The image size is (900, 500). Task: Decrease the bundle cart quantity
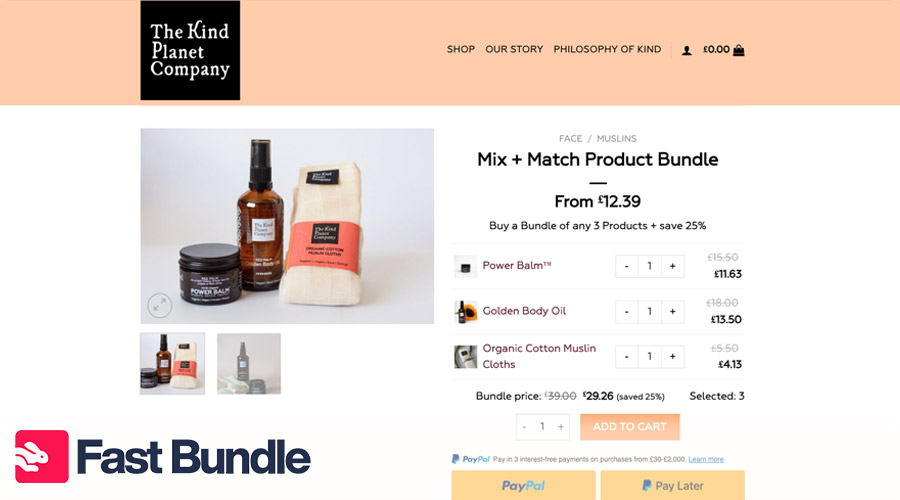[524, 427]
